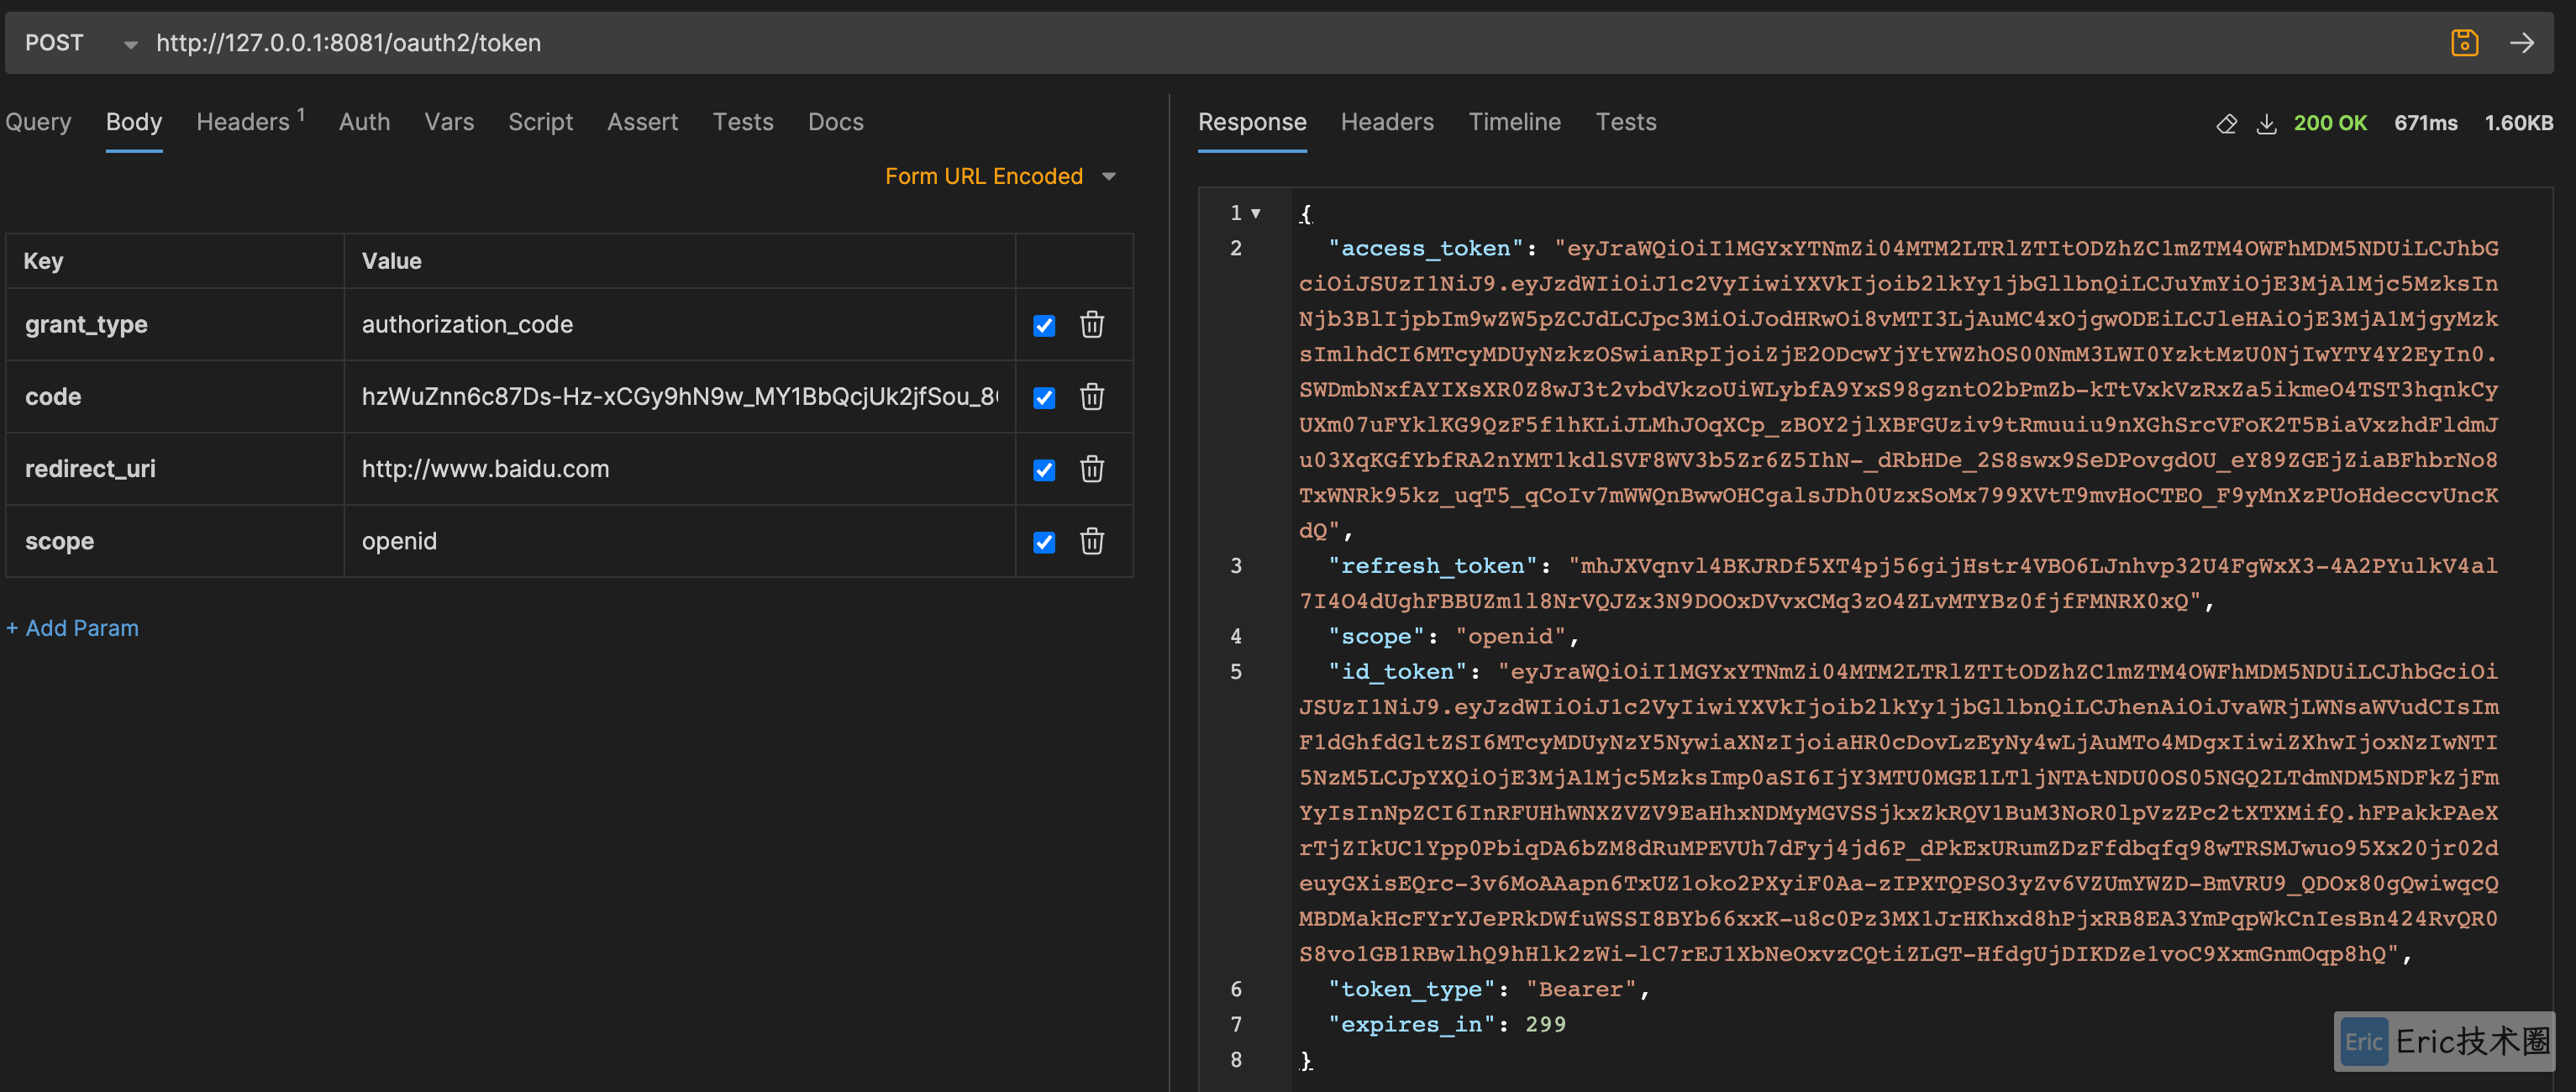The height and width of the screenshot is (1092, 2576).
Task: Click line number 5 in response gutter
Action: pyautogui.click(x=1236, y=671)
